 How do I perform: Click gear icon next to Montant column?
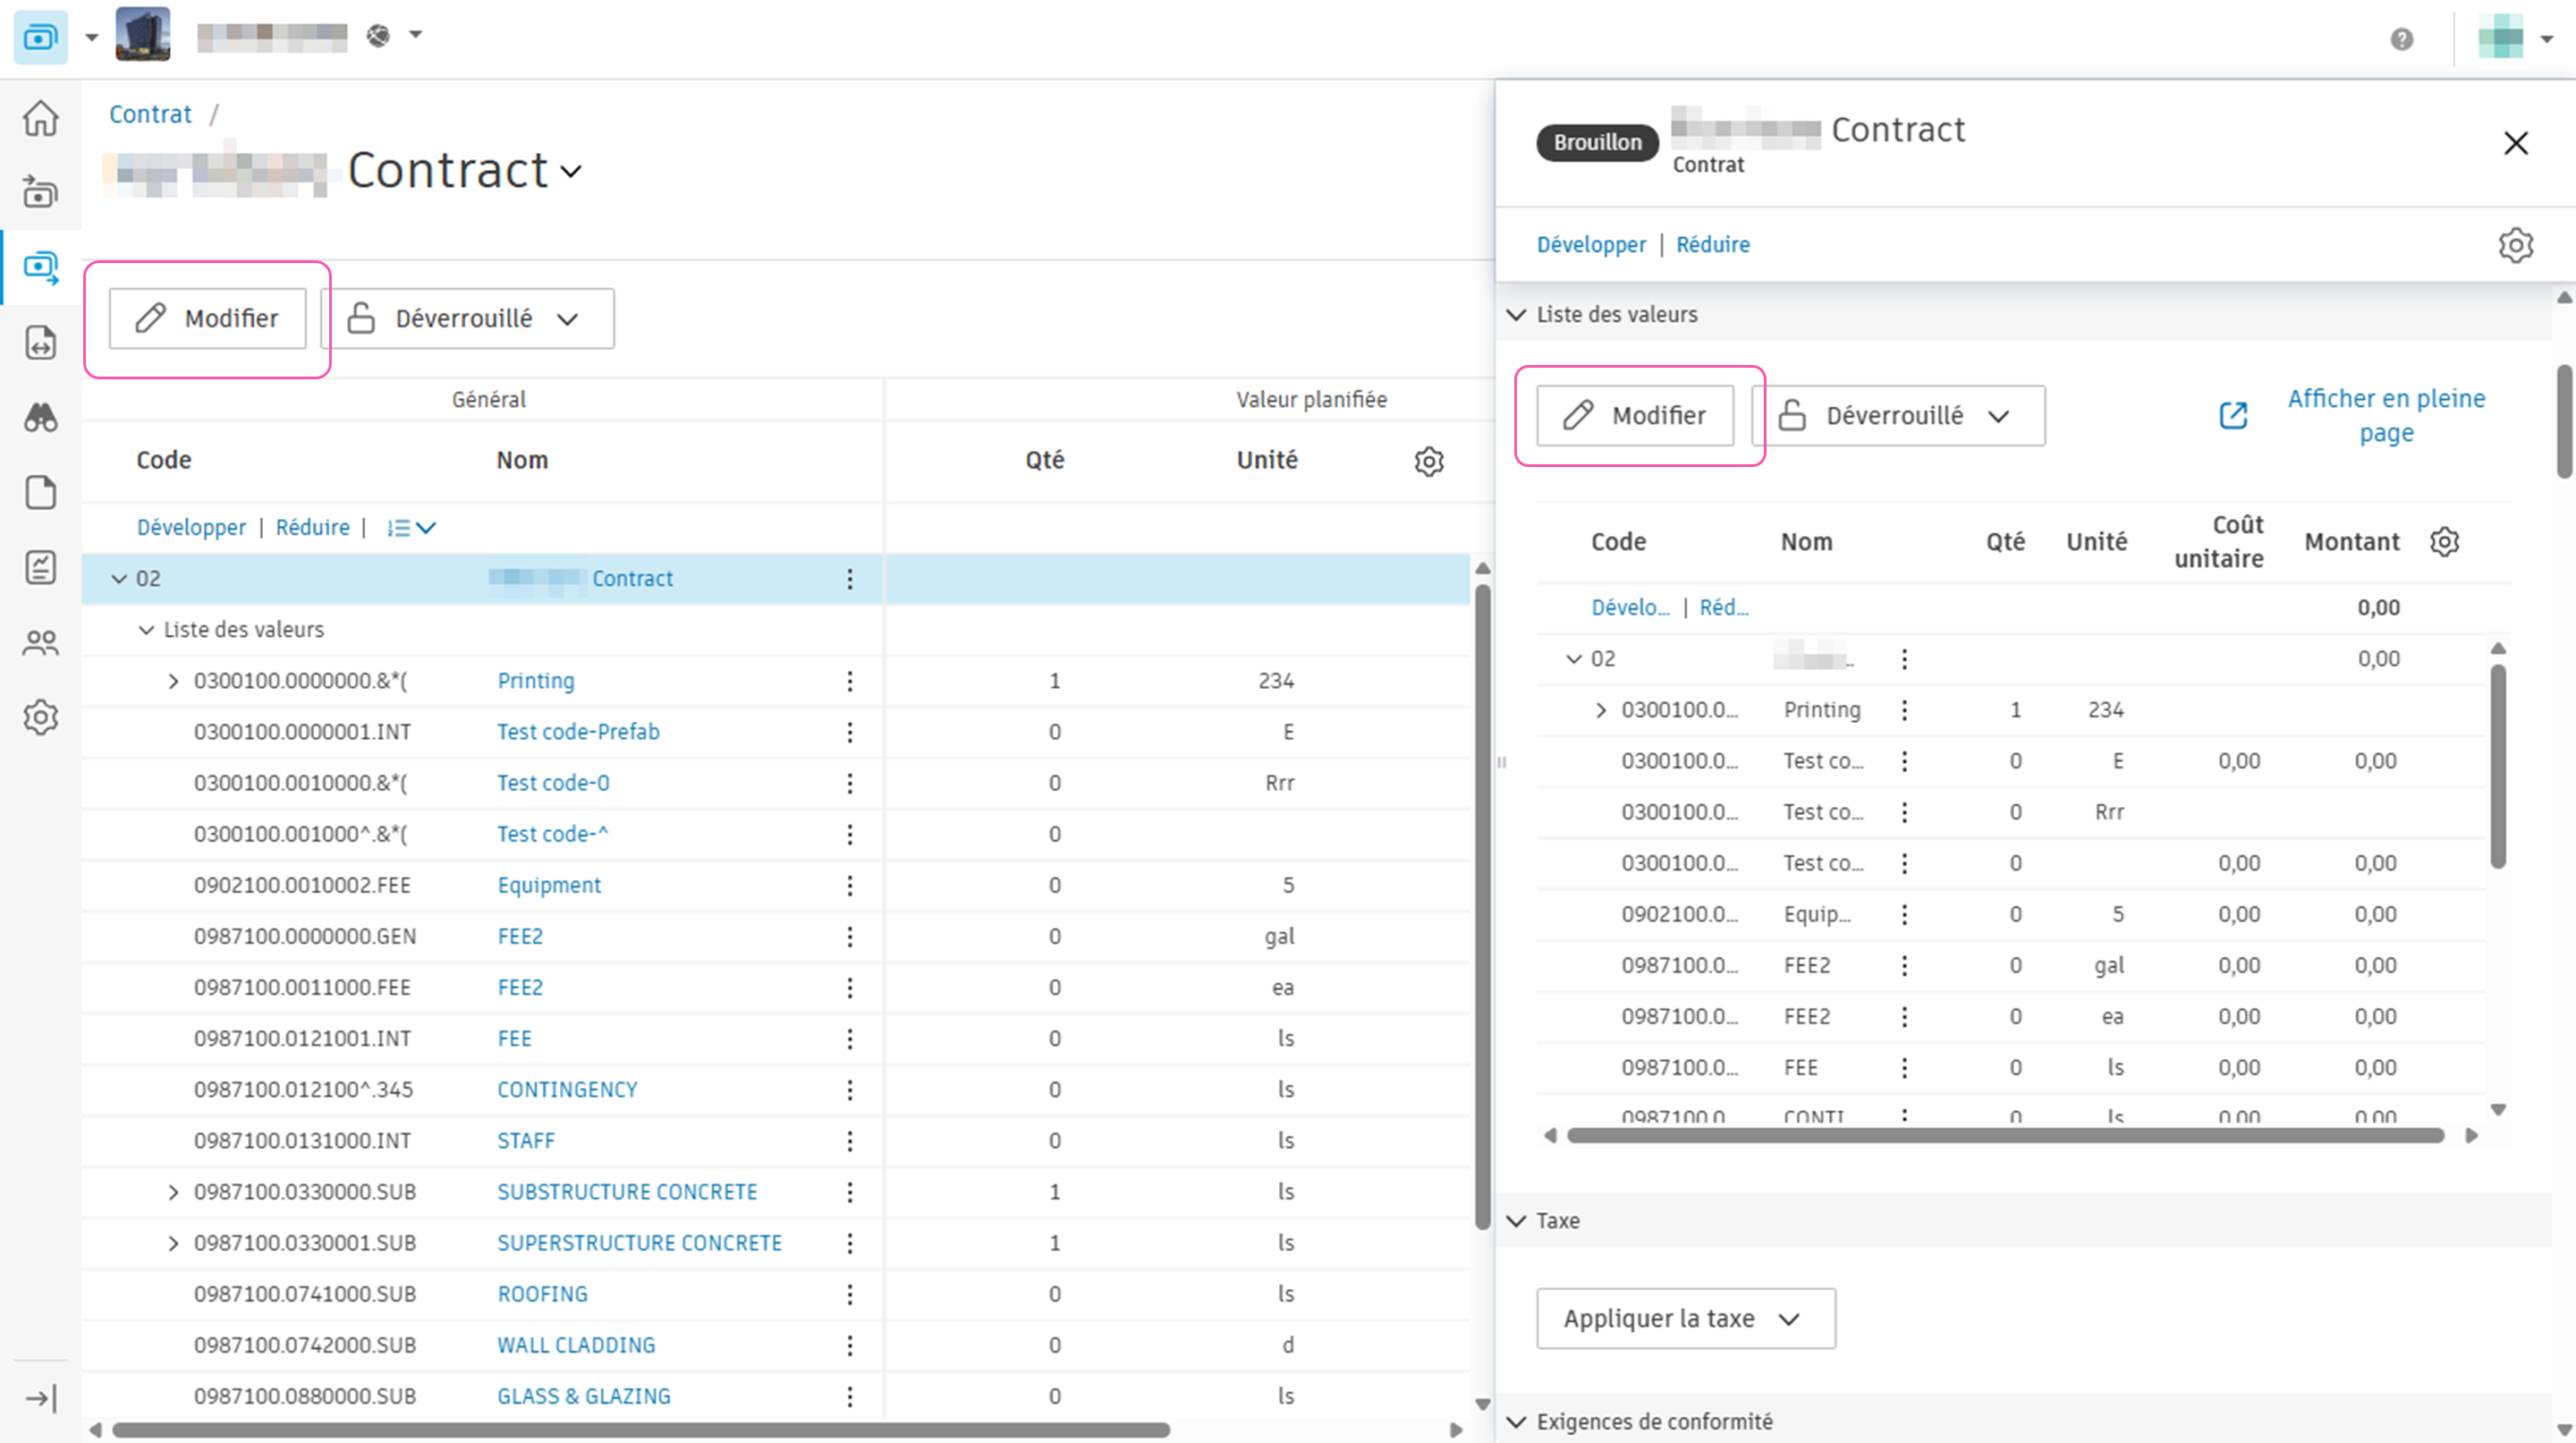click(x=2444, y=542)
